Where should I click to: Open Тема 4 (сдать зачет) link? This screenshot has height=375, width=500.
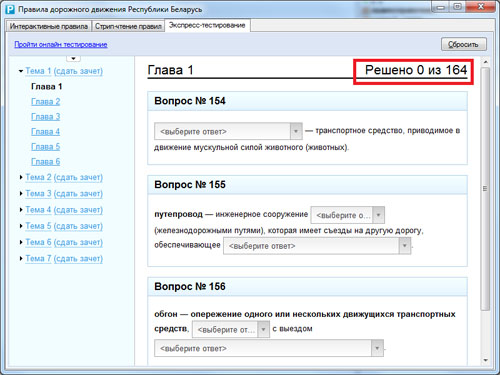point(64,210)
